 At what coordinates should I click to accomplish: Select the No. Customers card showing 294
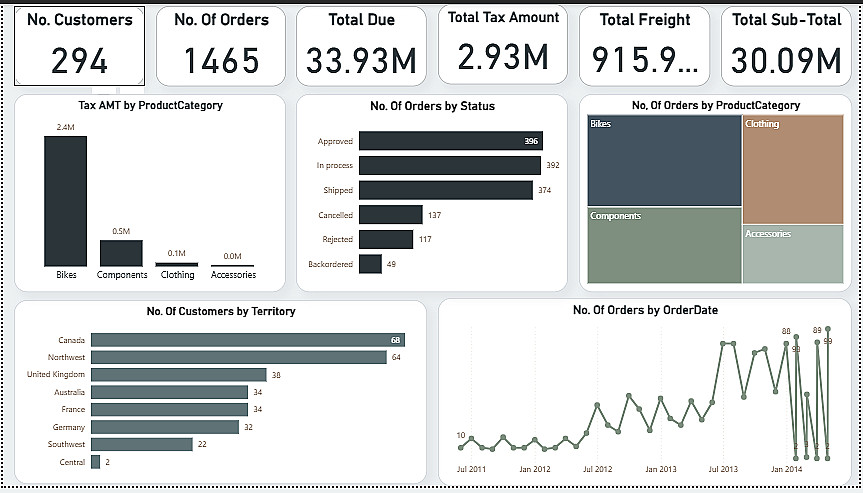79,46
